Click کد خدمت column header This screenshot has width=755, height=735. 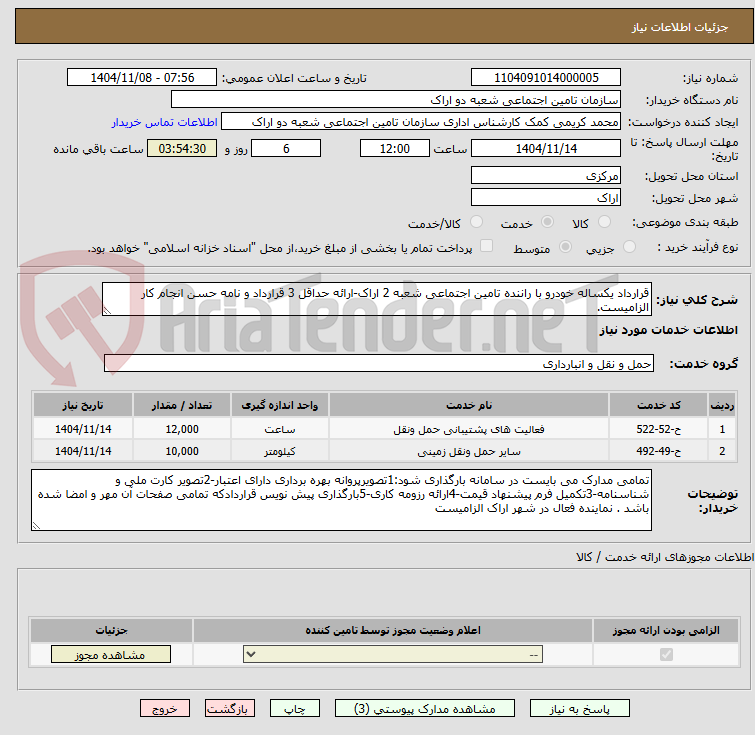click(x=658, y=405)
